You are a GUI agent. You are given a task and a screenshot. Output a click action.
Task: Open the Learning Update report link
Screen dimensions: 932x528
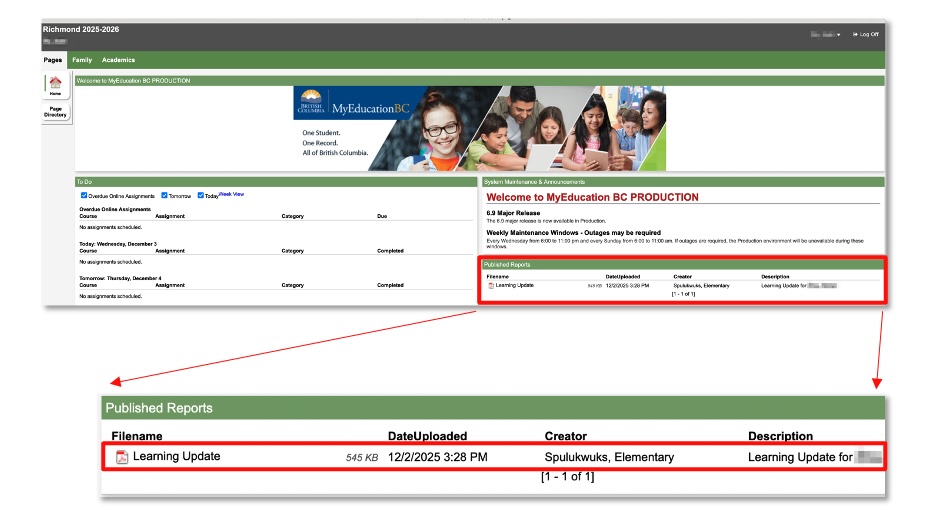(x=515, y=286)
